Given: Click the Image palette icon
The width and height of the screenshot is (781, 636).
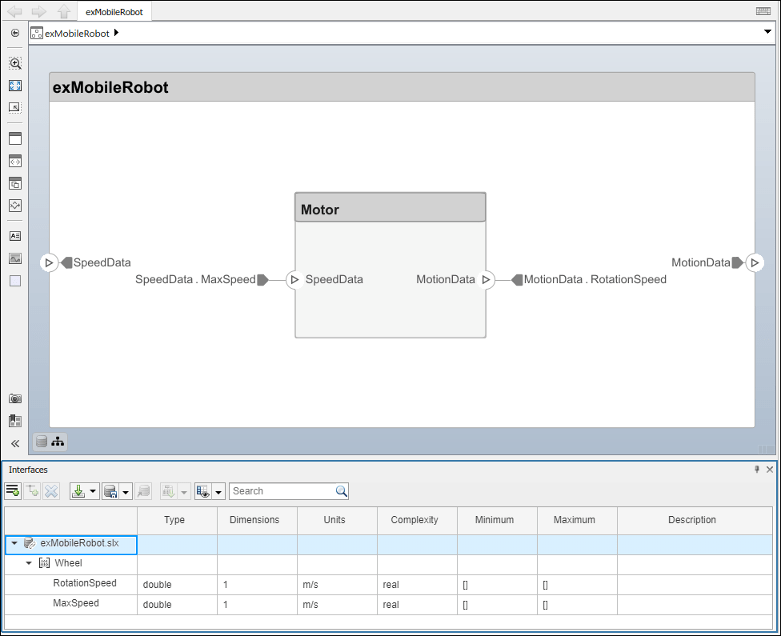Looking at the screenshot, I should (x=15, y=258).
